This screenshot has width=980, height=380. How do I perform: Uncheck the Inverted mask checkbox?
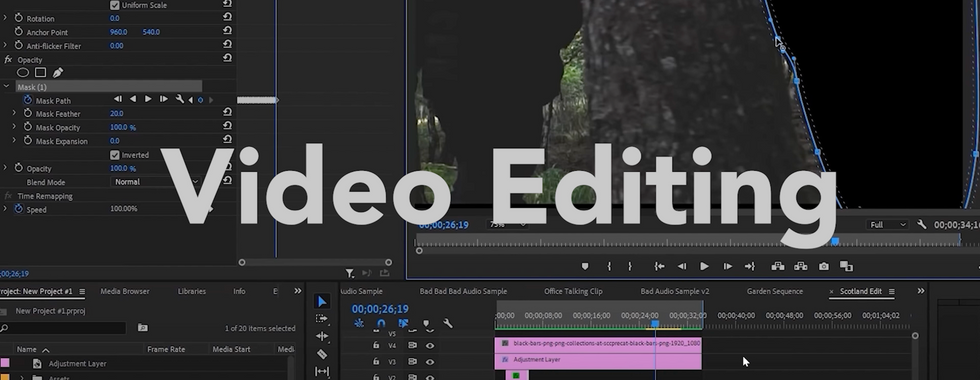pos(114,154)
